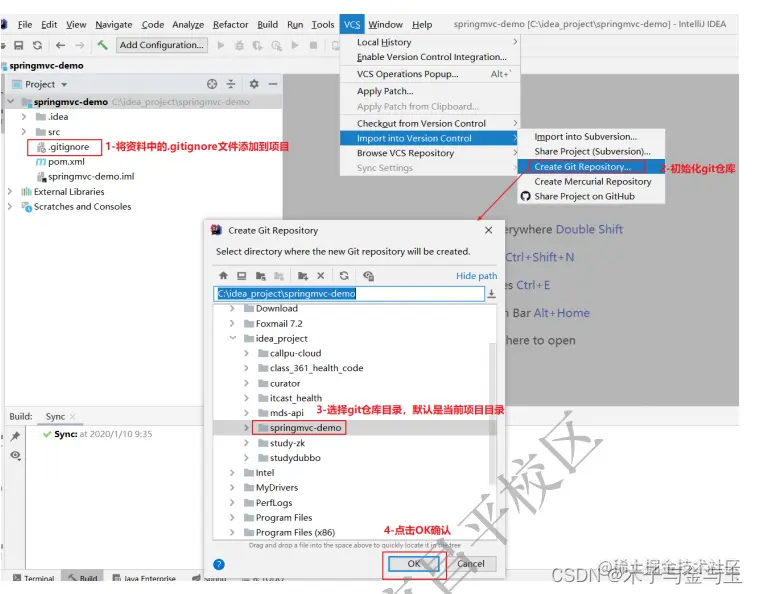
Task: Select Create Git Repository menu item
Action: [x=591, y=167]
